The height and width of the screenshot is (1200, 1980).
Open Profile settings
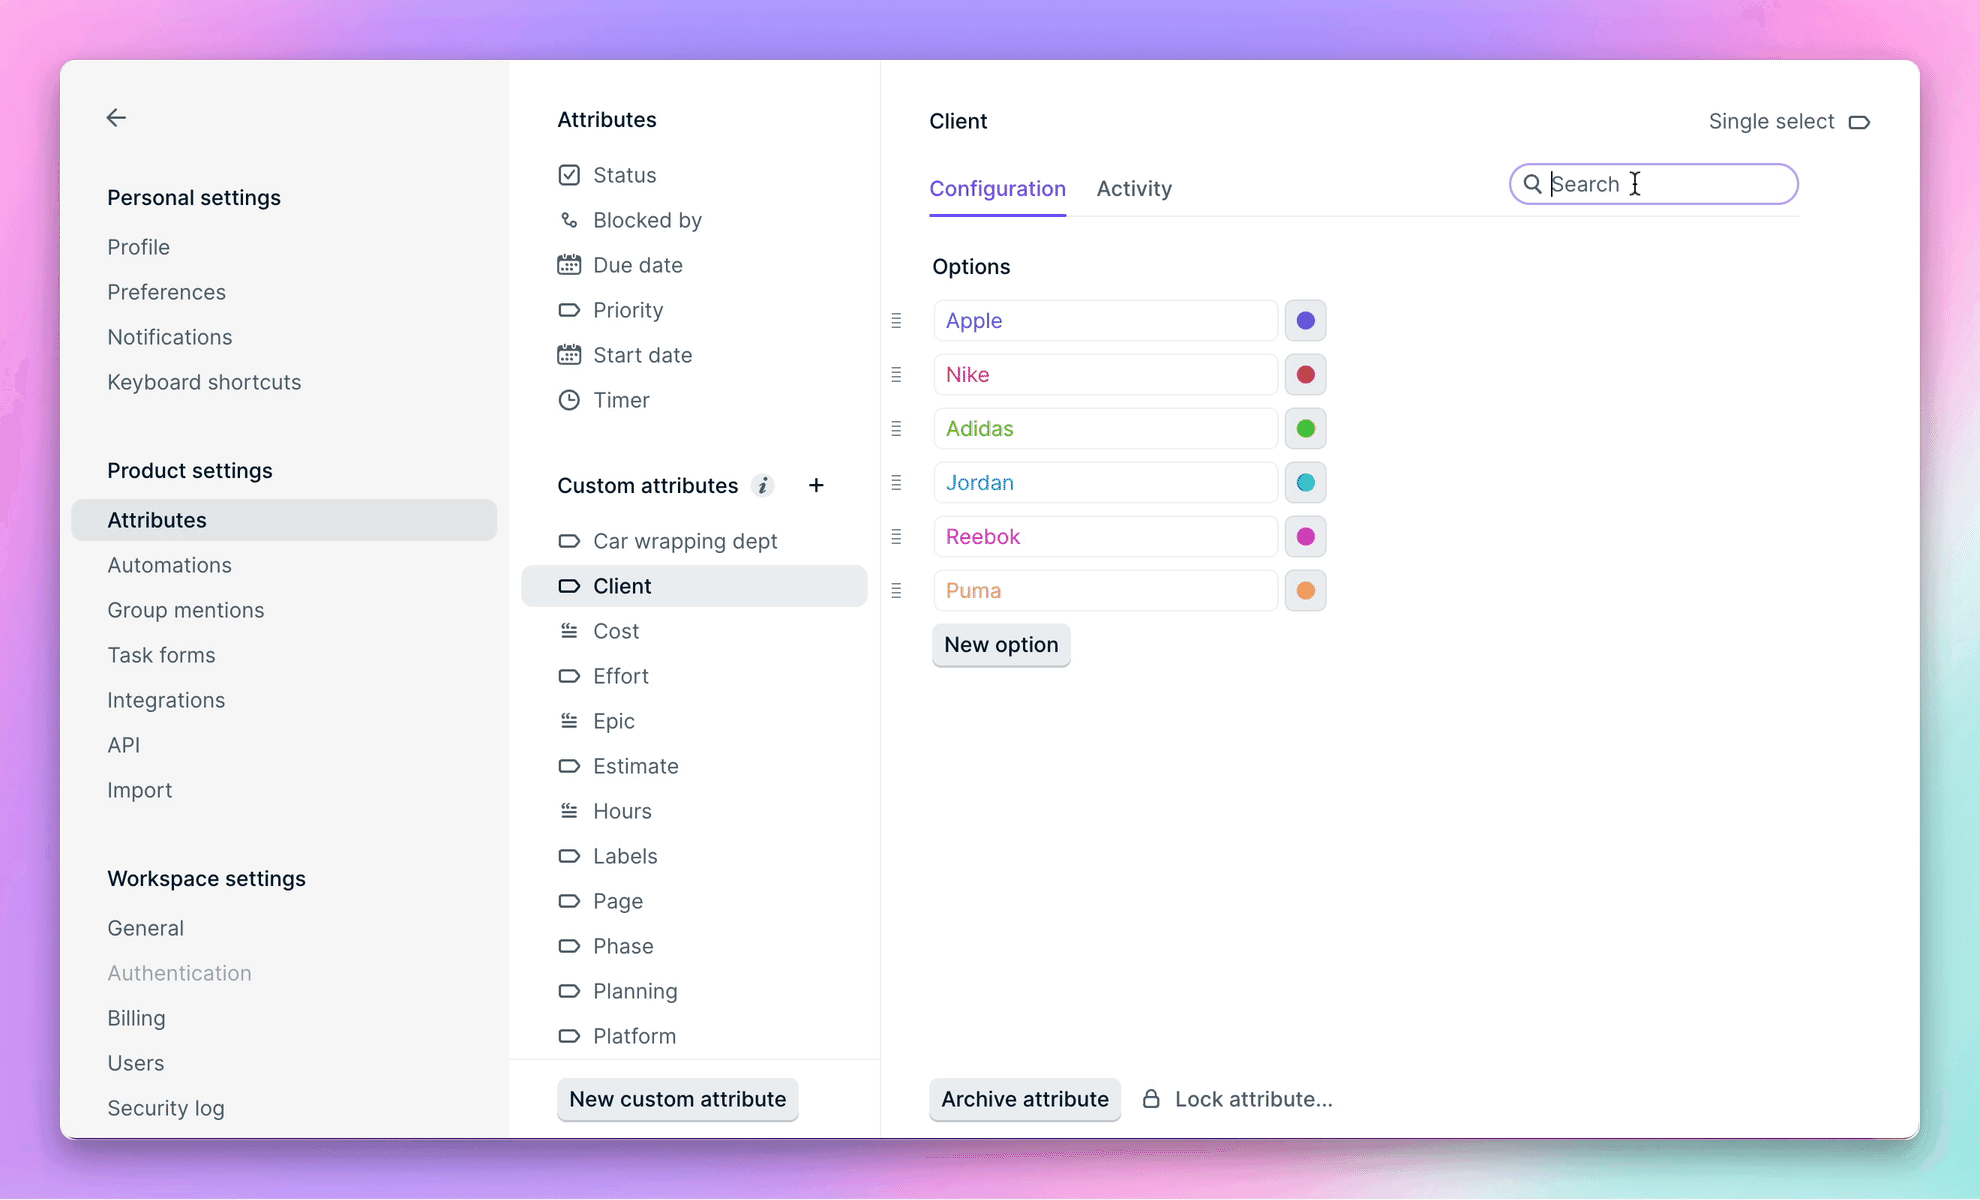pyautogui.click(x=139, y=247)
